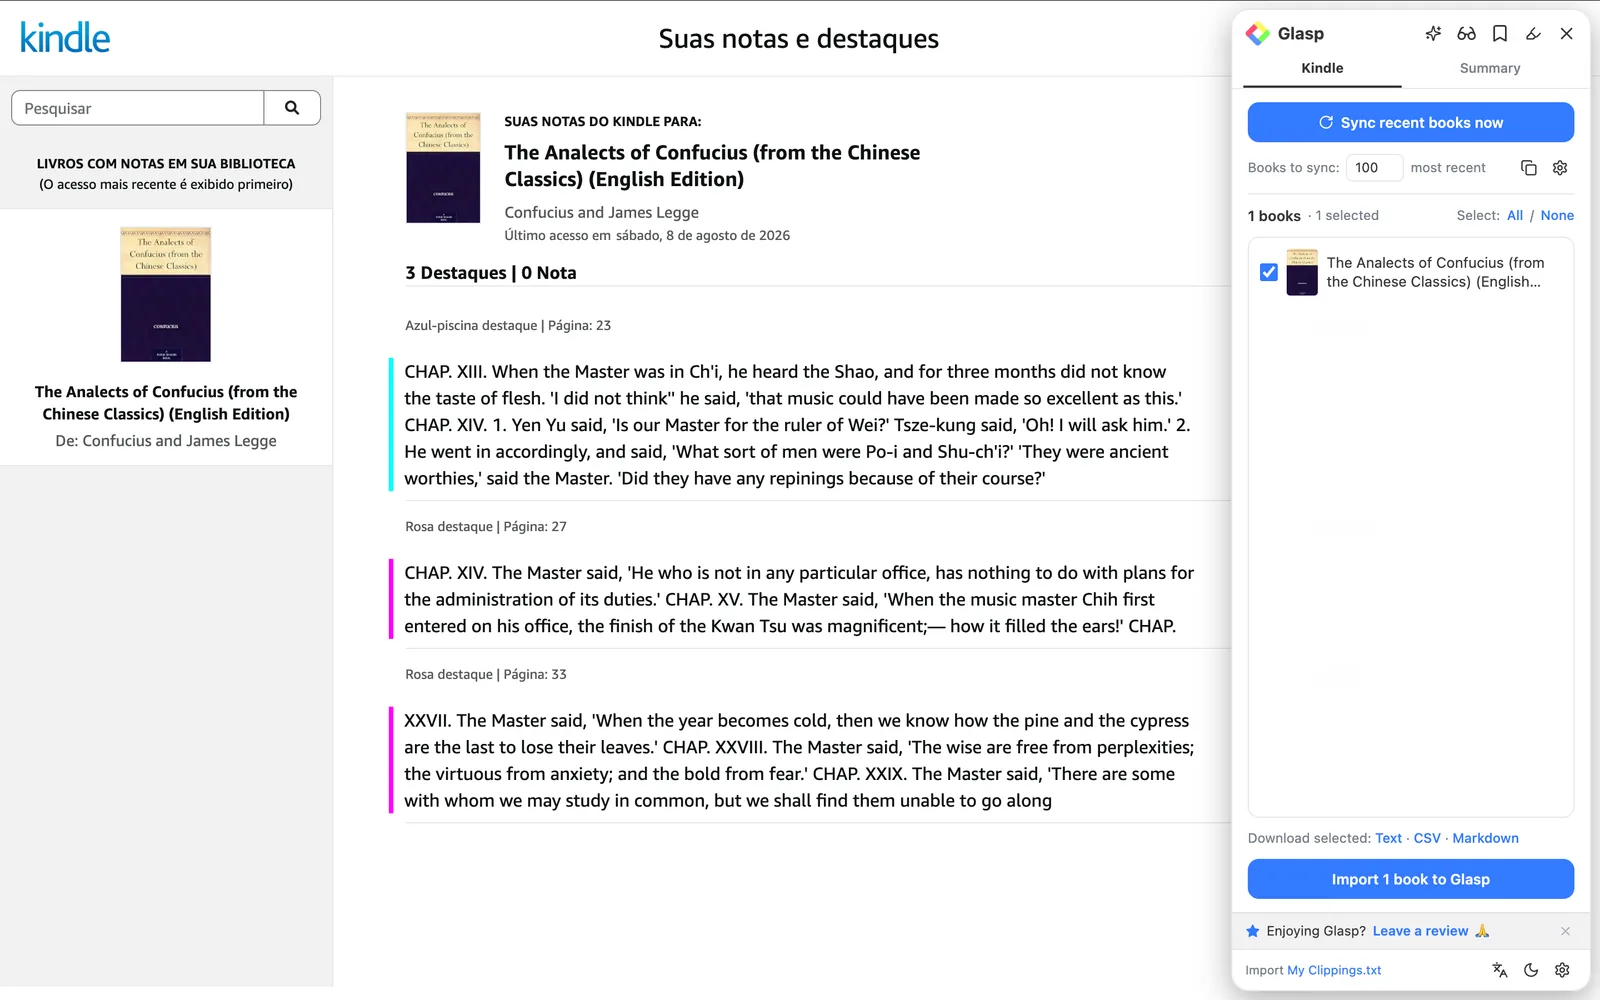This screenshot has width=1600, height=1000.
Task: Click 'Rosa destaque | Página: 33' label
Action: point(486,674)
